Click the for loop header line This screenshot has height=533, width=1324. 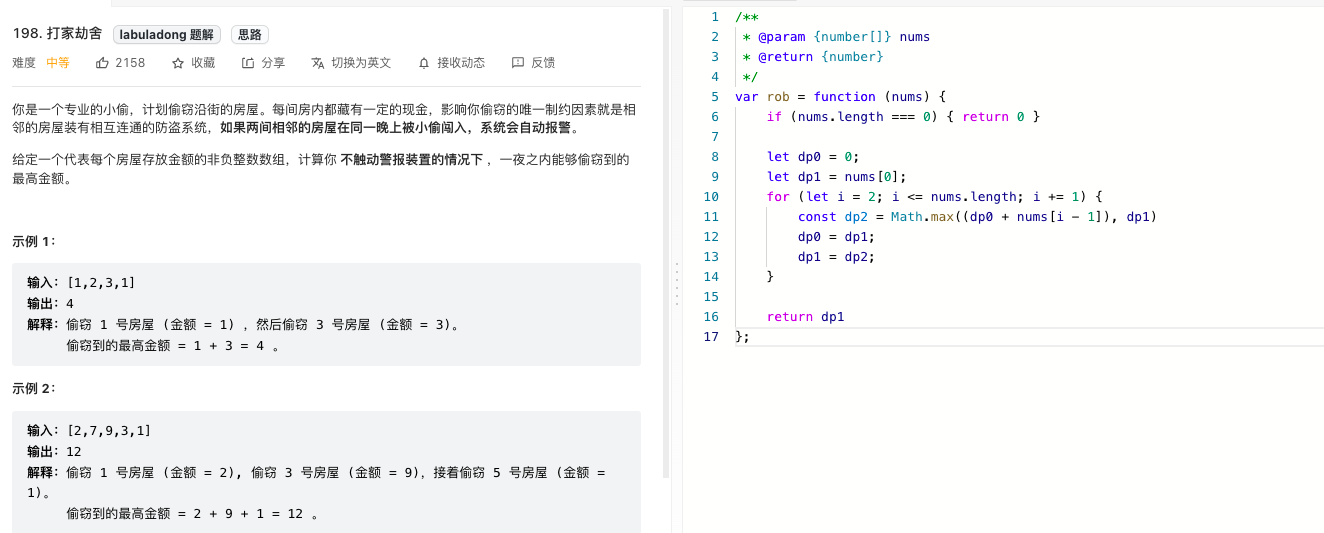point(933,197)
